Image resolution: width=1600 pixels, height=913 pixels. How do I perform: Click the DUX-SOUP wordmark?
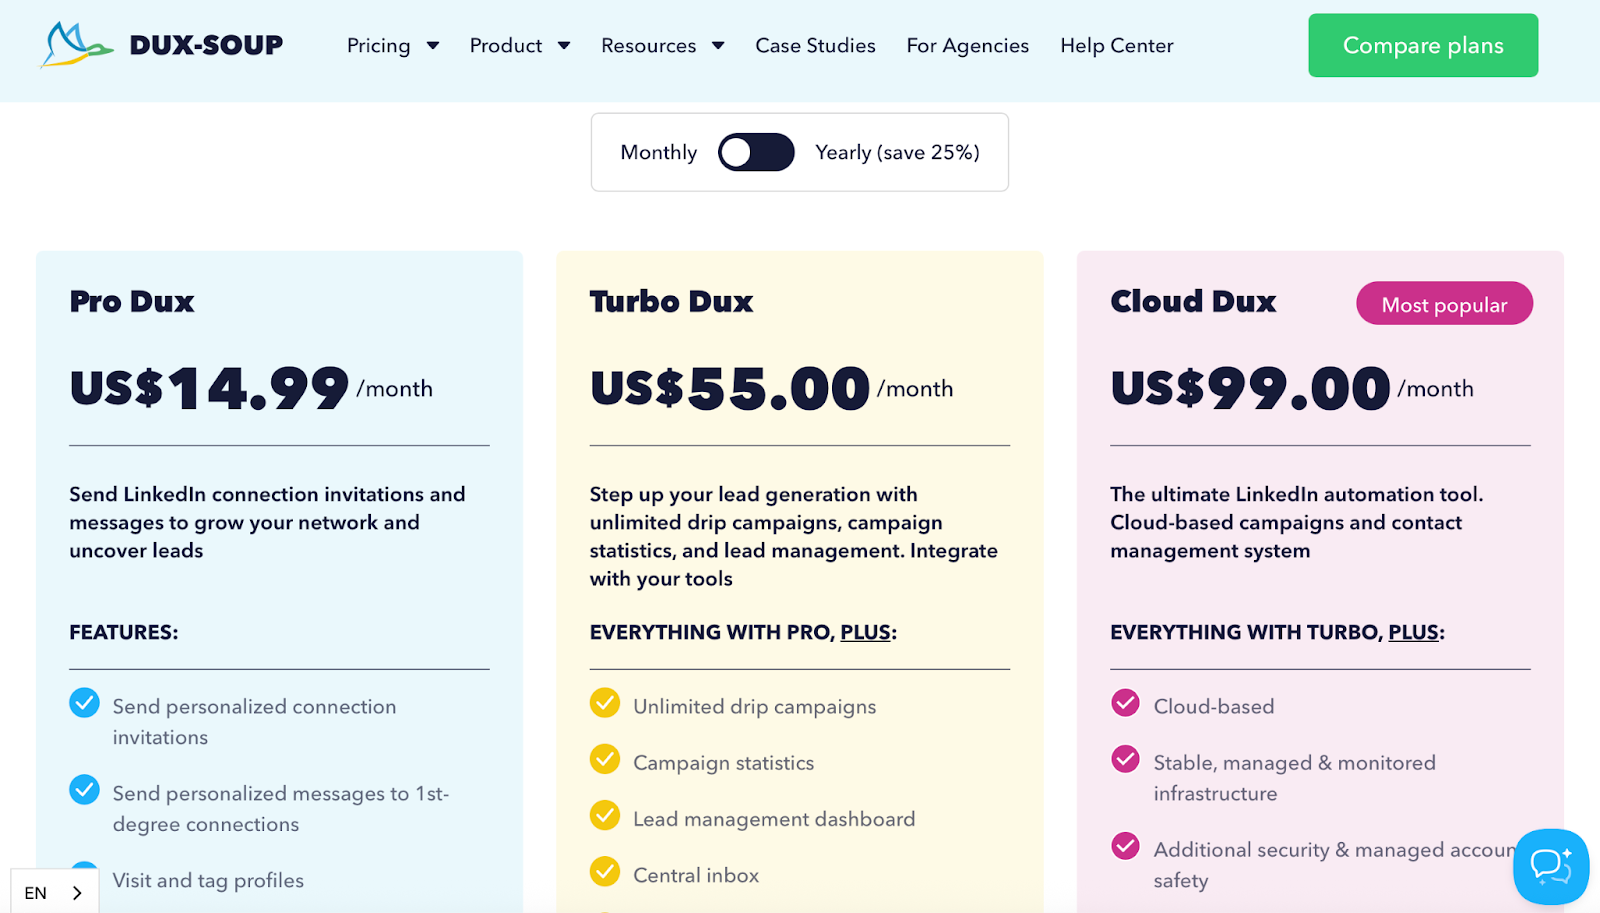tap(206, 45)
